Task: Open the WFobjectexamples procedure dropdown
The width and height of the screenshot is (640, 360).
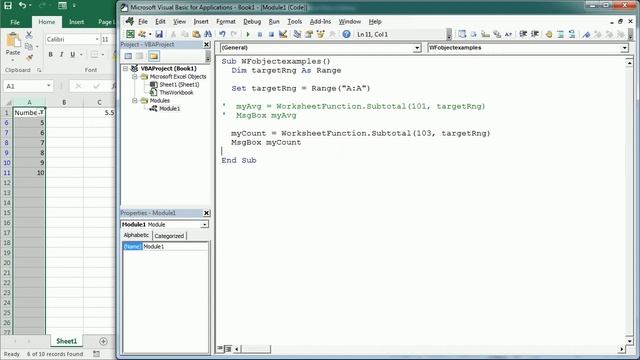Action: (624, 48)
